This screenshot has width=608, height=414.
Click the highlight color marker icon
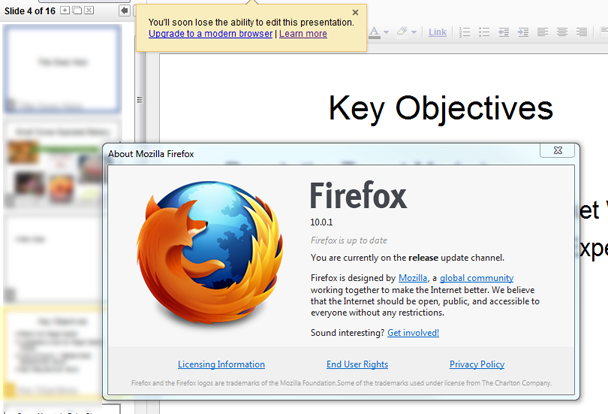[402, 32]
